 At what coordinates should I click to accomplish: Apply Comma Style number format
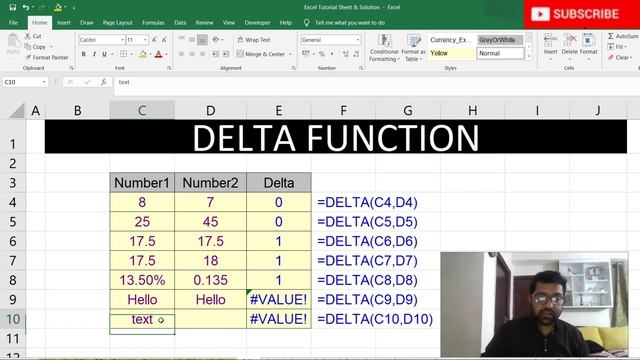pos(332,54)
